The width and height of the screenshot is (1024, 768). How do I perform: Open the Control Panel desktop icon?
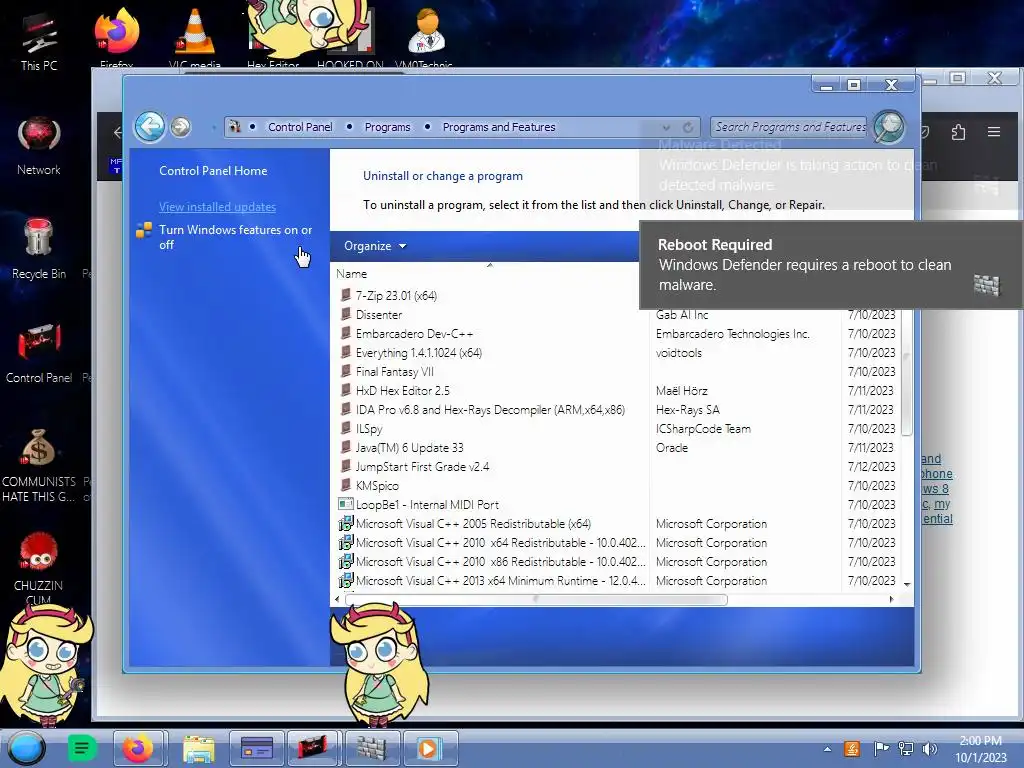[x=39, y=353]
